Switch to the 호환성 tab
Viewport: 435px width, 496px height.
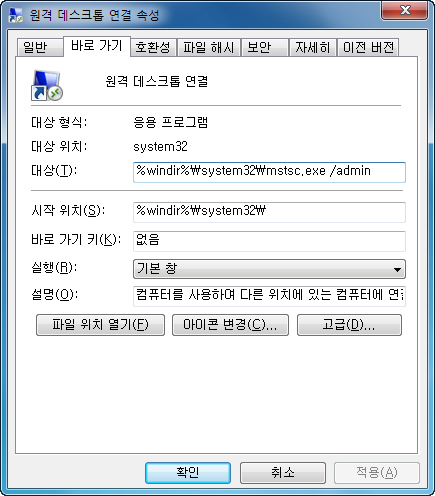click(153, 47)
